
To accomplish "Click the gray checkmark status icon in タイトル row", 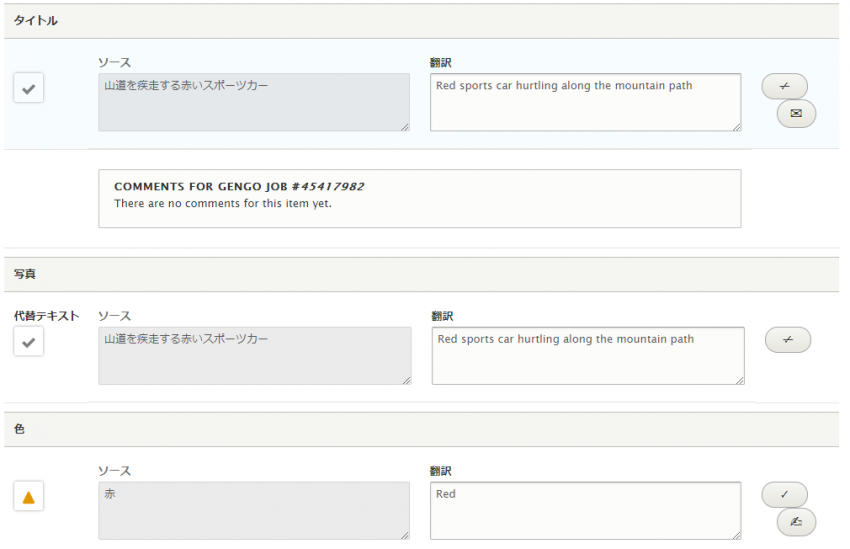I will click(x=28, y=89).
